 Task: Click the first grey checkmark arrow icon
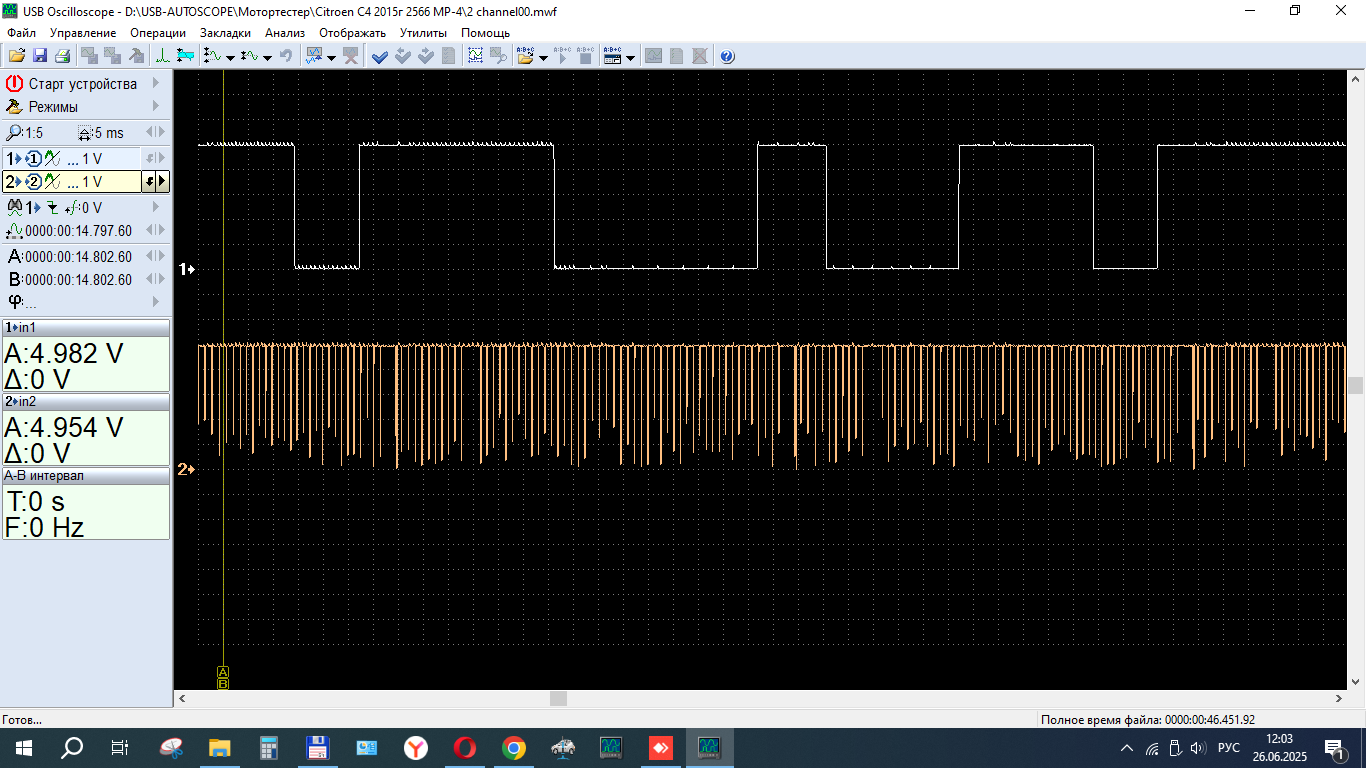[x=403, y=56]
